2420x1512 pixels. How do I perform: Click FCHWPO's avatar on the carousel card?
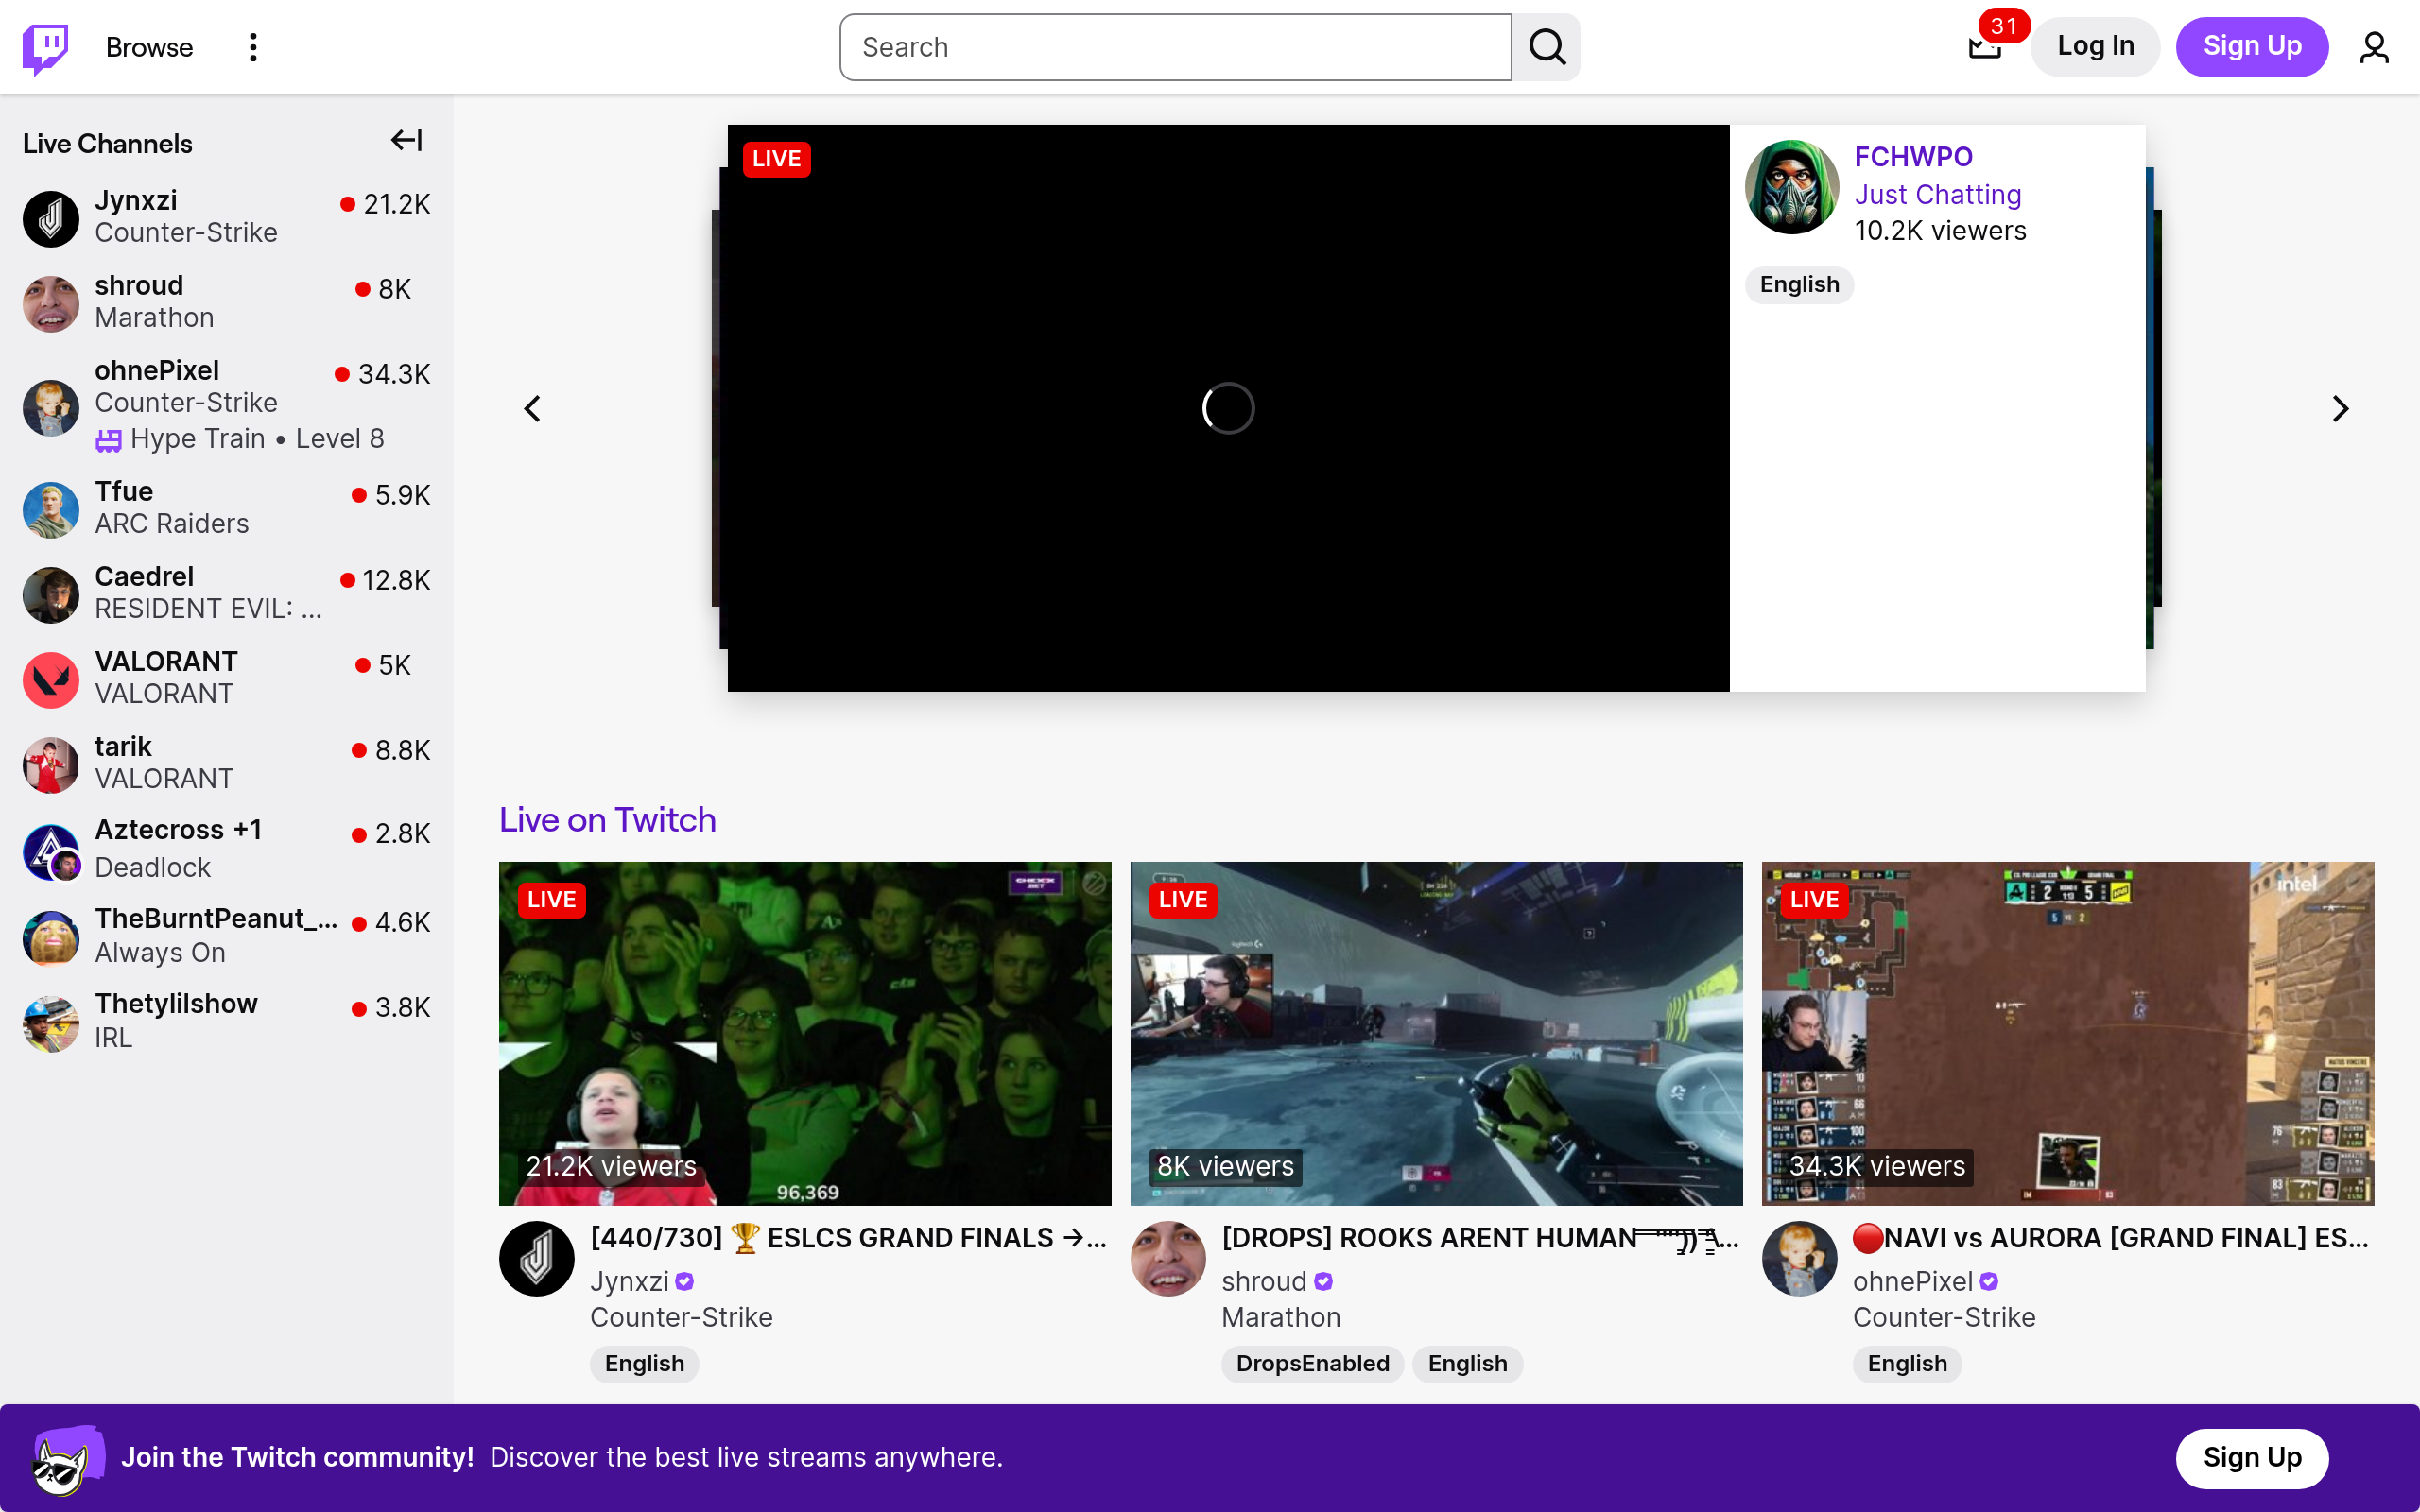[x=1792, y=187]
